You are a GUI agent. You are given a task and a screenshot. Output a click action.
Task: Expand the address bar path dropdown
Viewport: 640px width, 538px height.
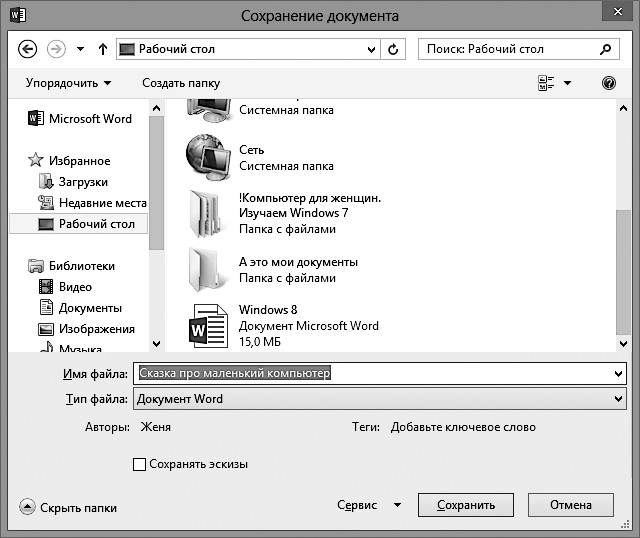click(371, 49)
